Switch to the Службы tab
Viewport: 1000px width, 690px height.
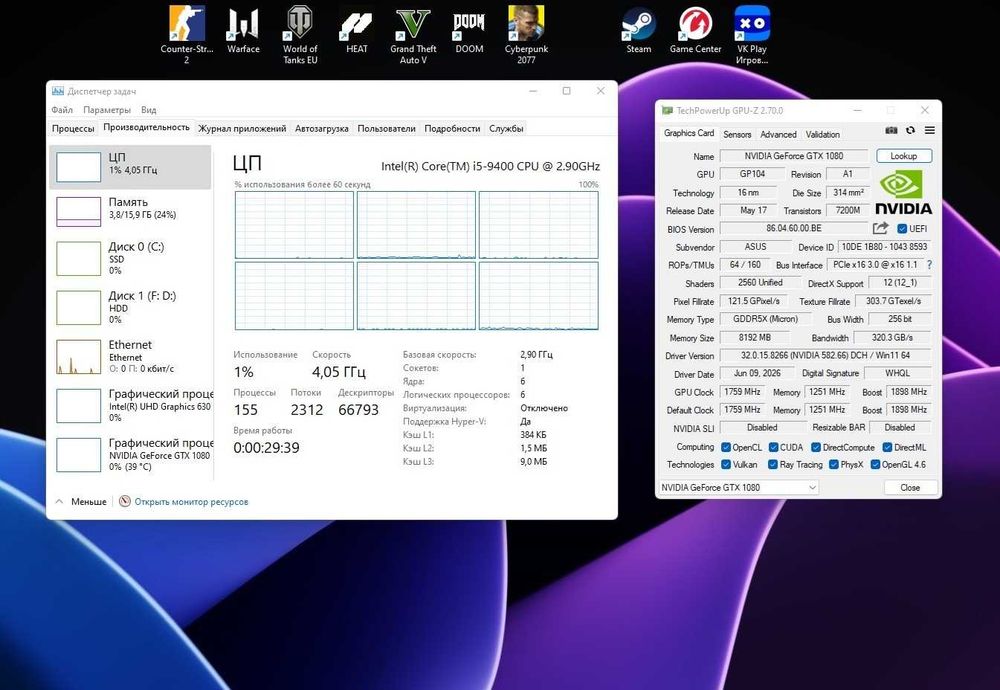506,128
